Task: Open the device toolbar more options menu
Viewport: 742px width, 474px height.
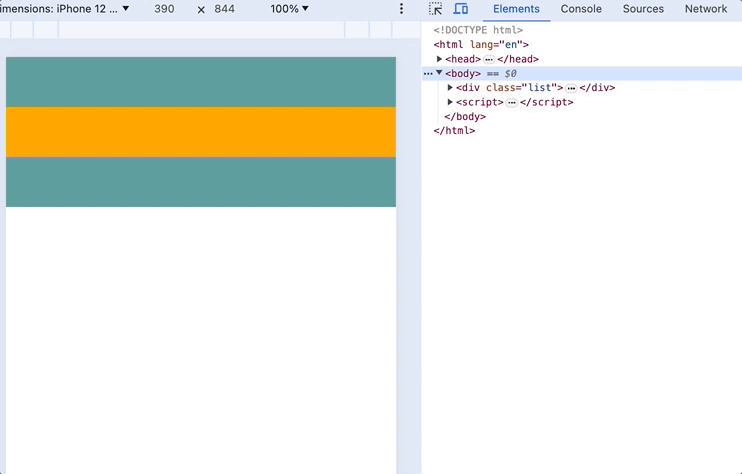Action: (401, 9)
